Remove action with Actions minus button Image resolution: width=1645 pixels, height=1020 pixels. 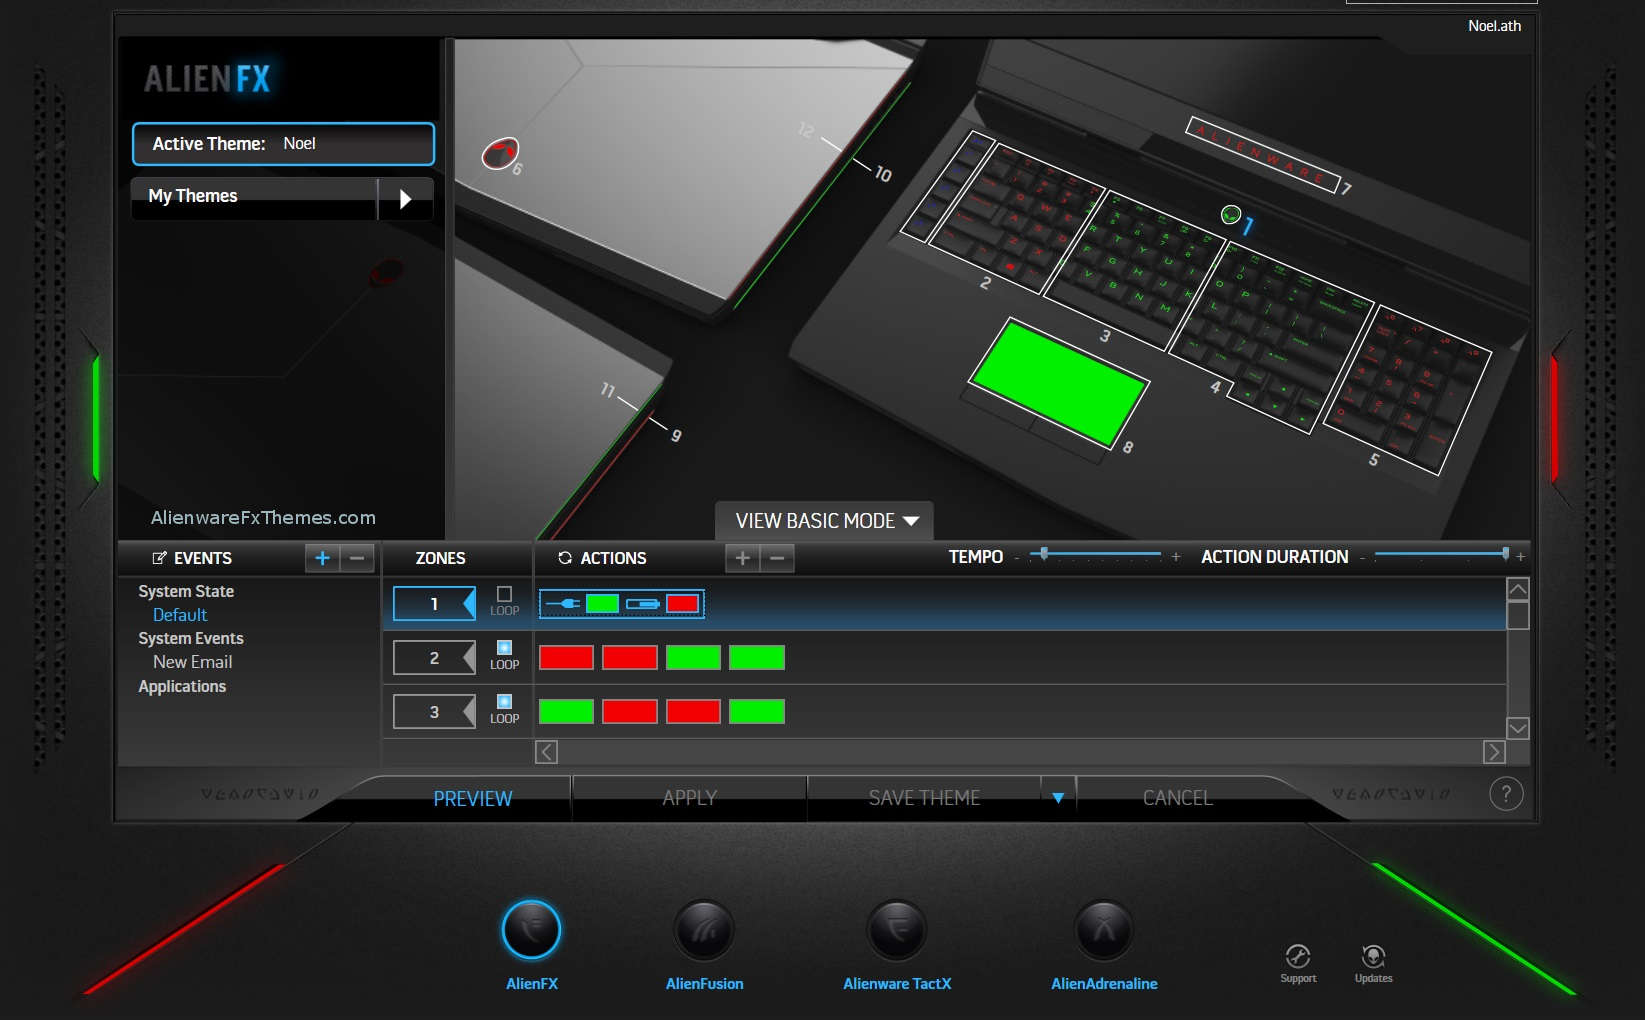point(777,558)
